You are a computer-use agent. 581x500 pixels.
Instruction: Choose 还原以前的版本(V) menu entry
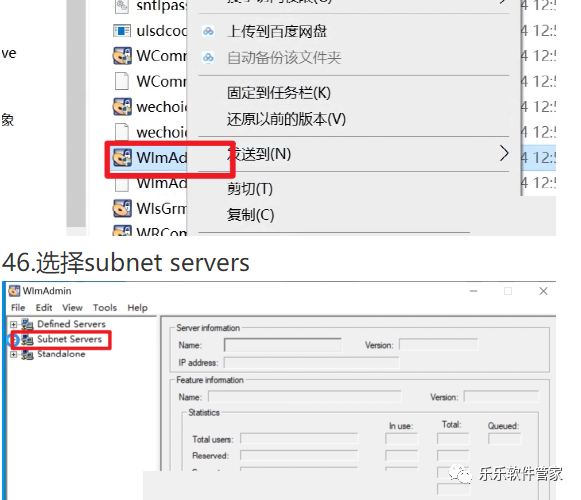(x=286, y=119)
